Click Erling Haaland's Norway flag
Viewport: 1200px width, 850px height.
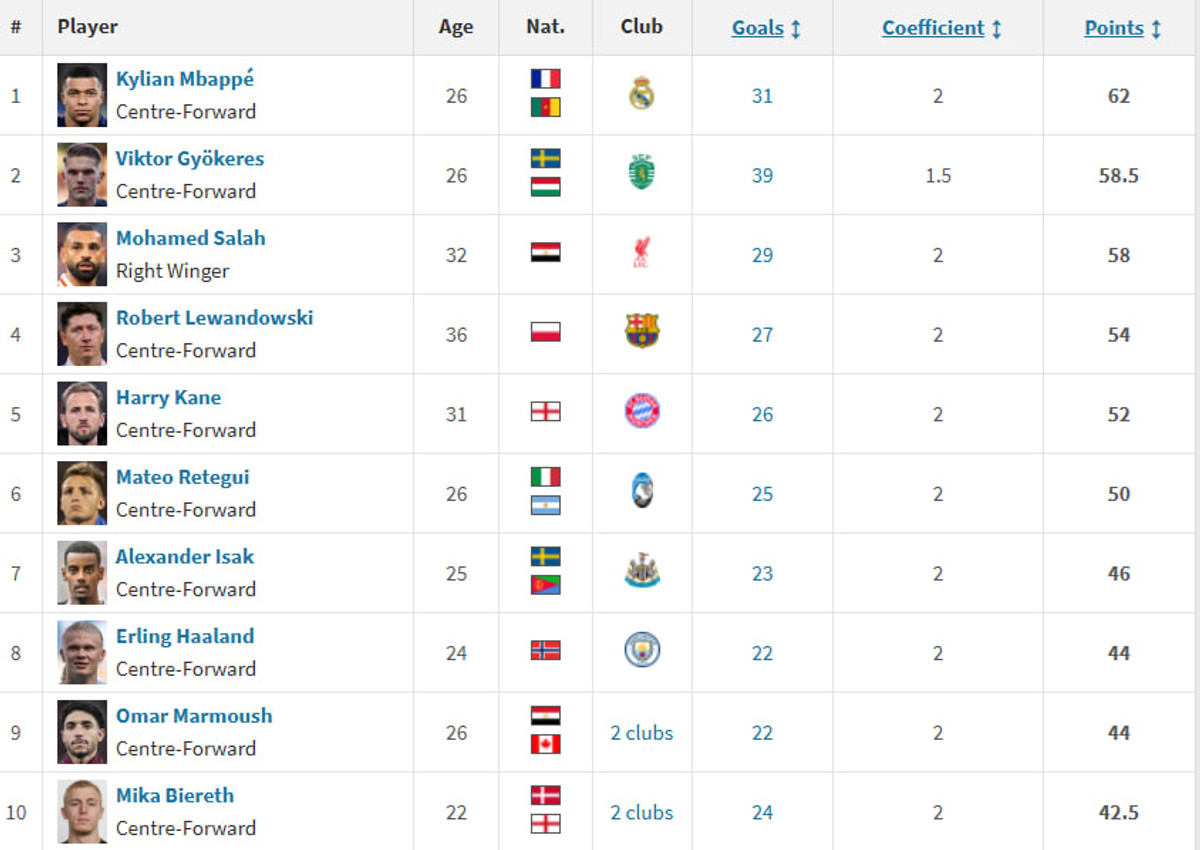tap(546, 651)
